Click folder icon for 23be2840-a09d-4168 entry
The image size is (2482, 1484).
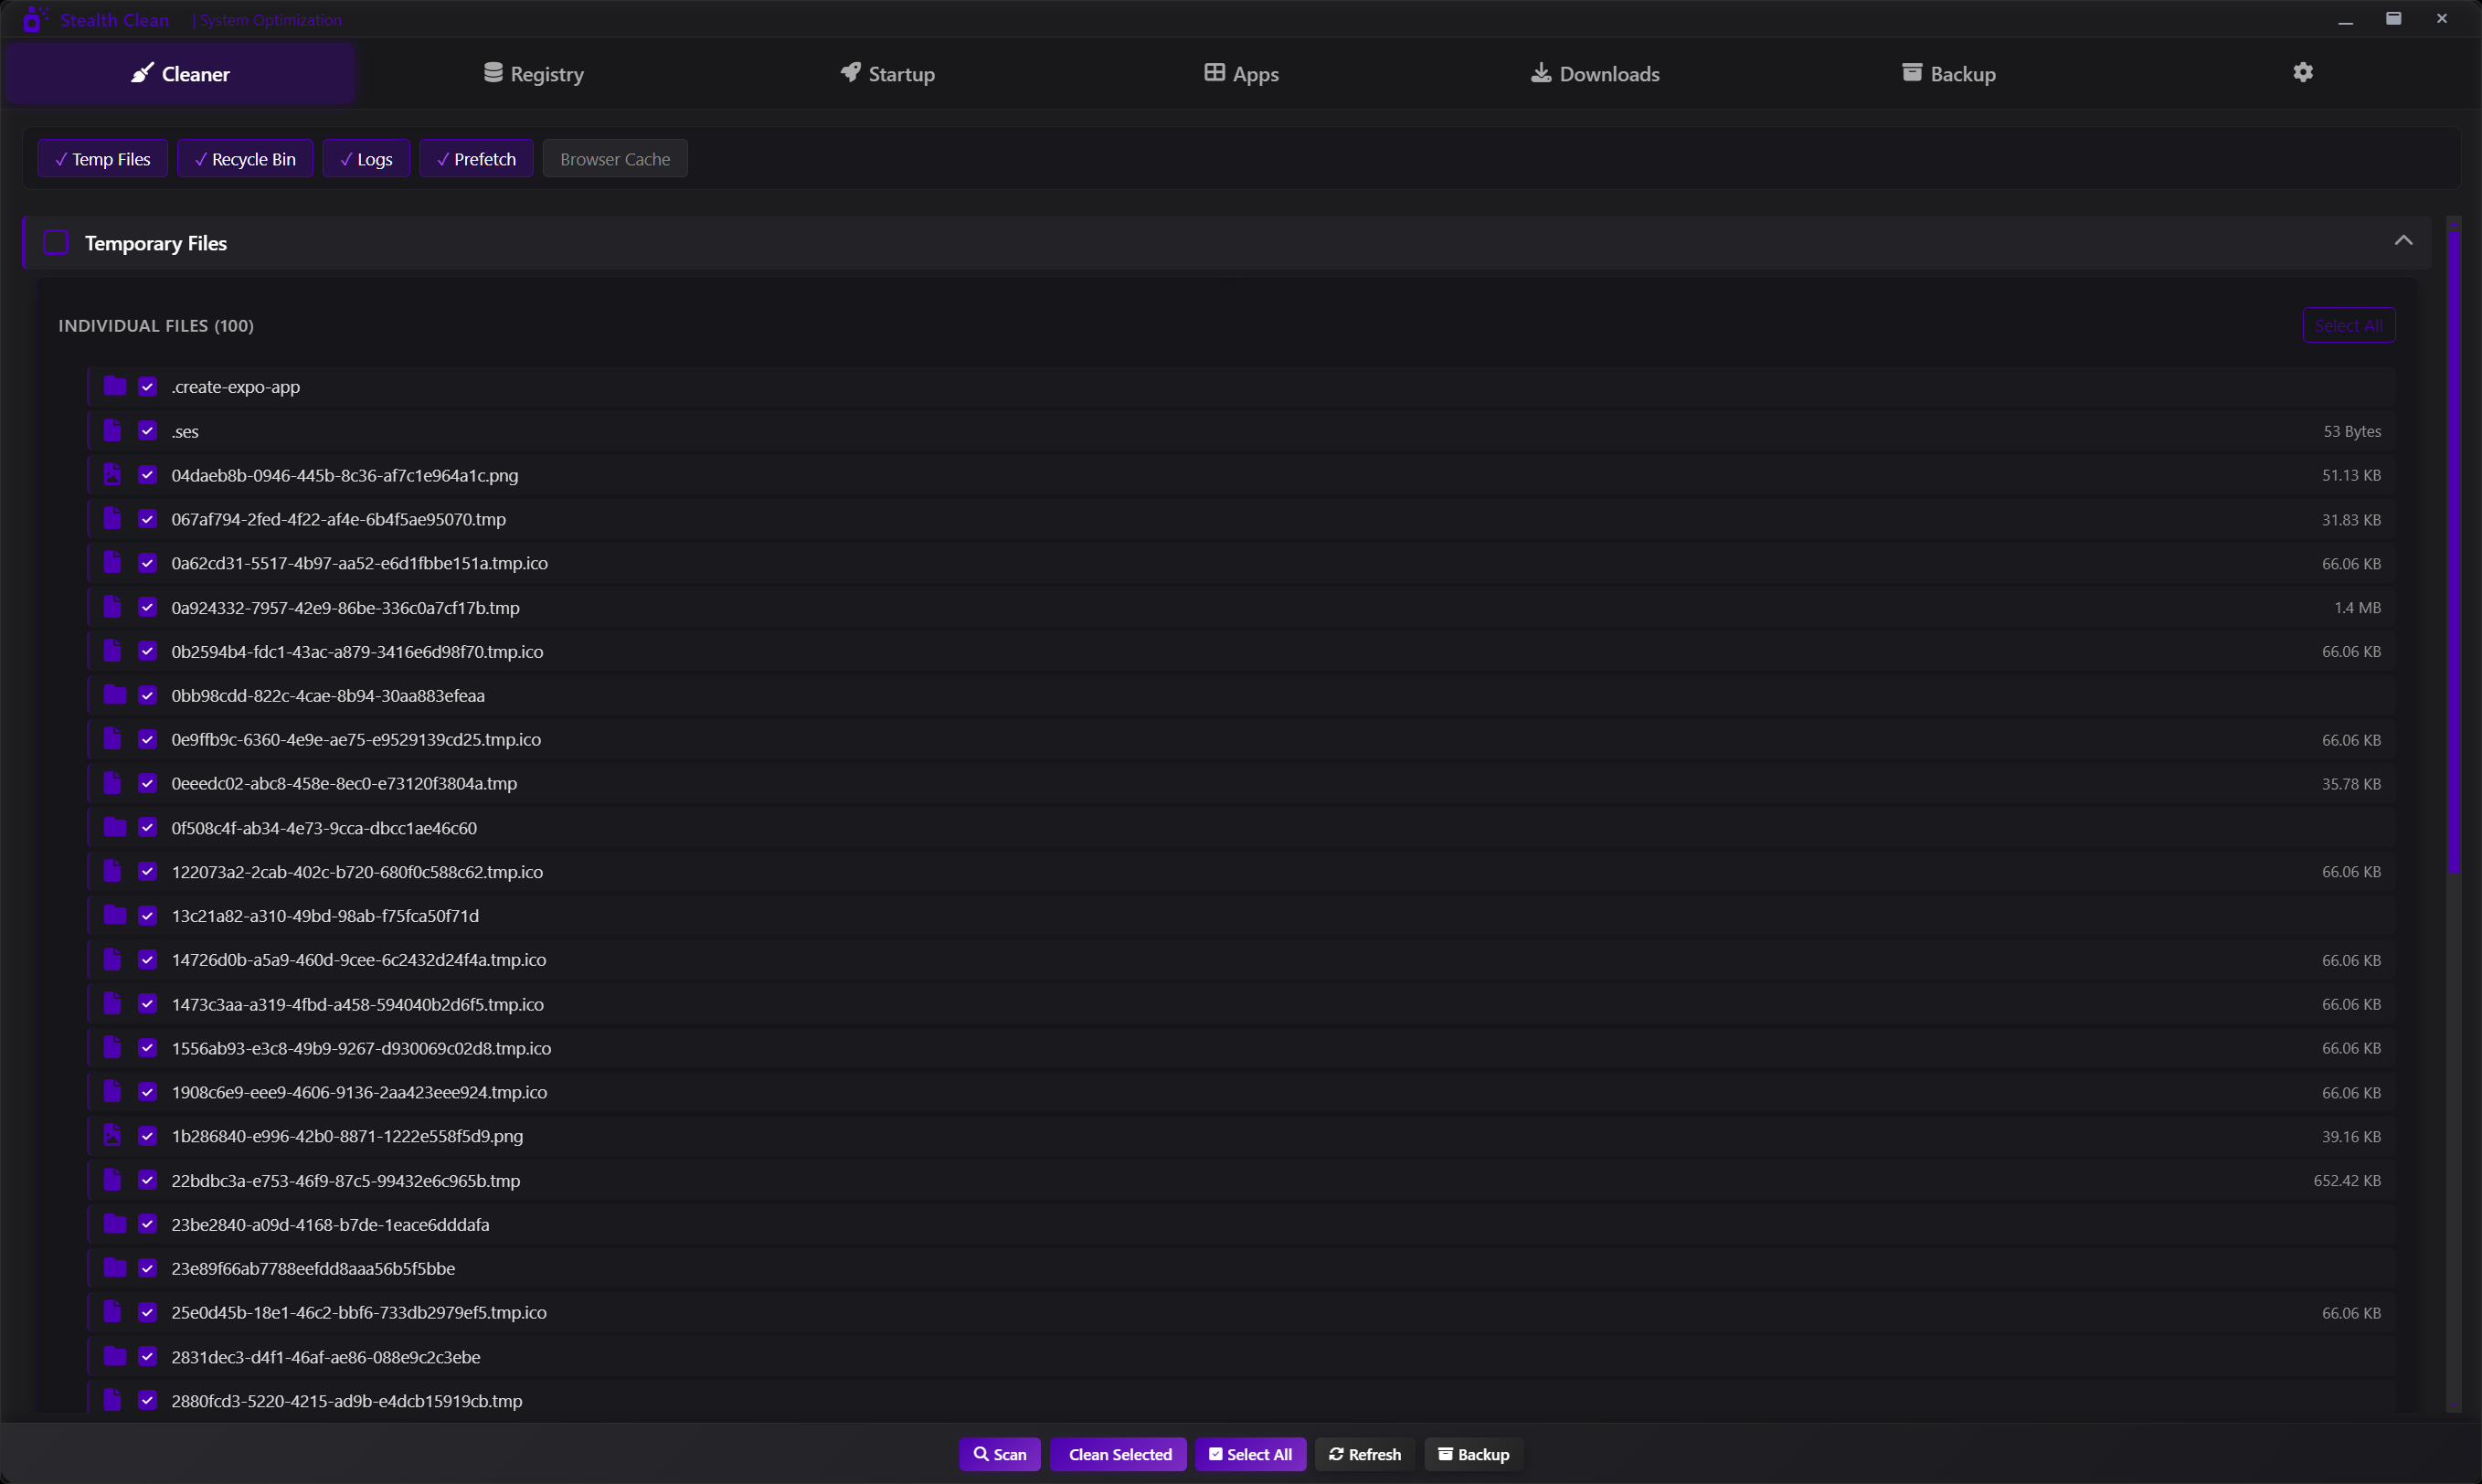[114, 1224]
